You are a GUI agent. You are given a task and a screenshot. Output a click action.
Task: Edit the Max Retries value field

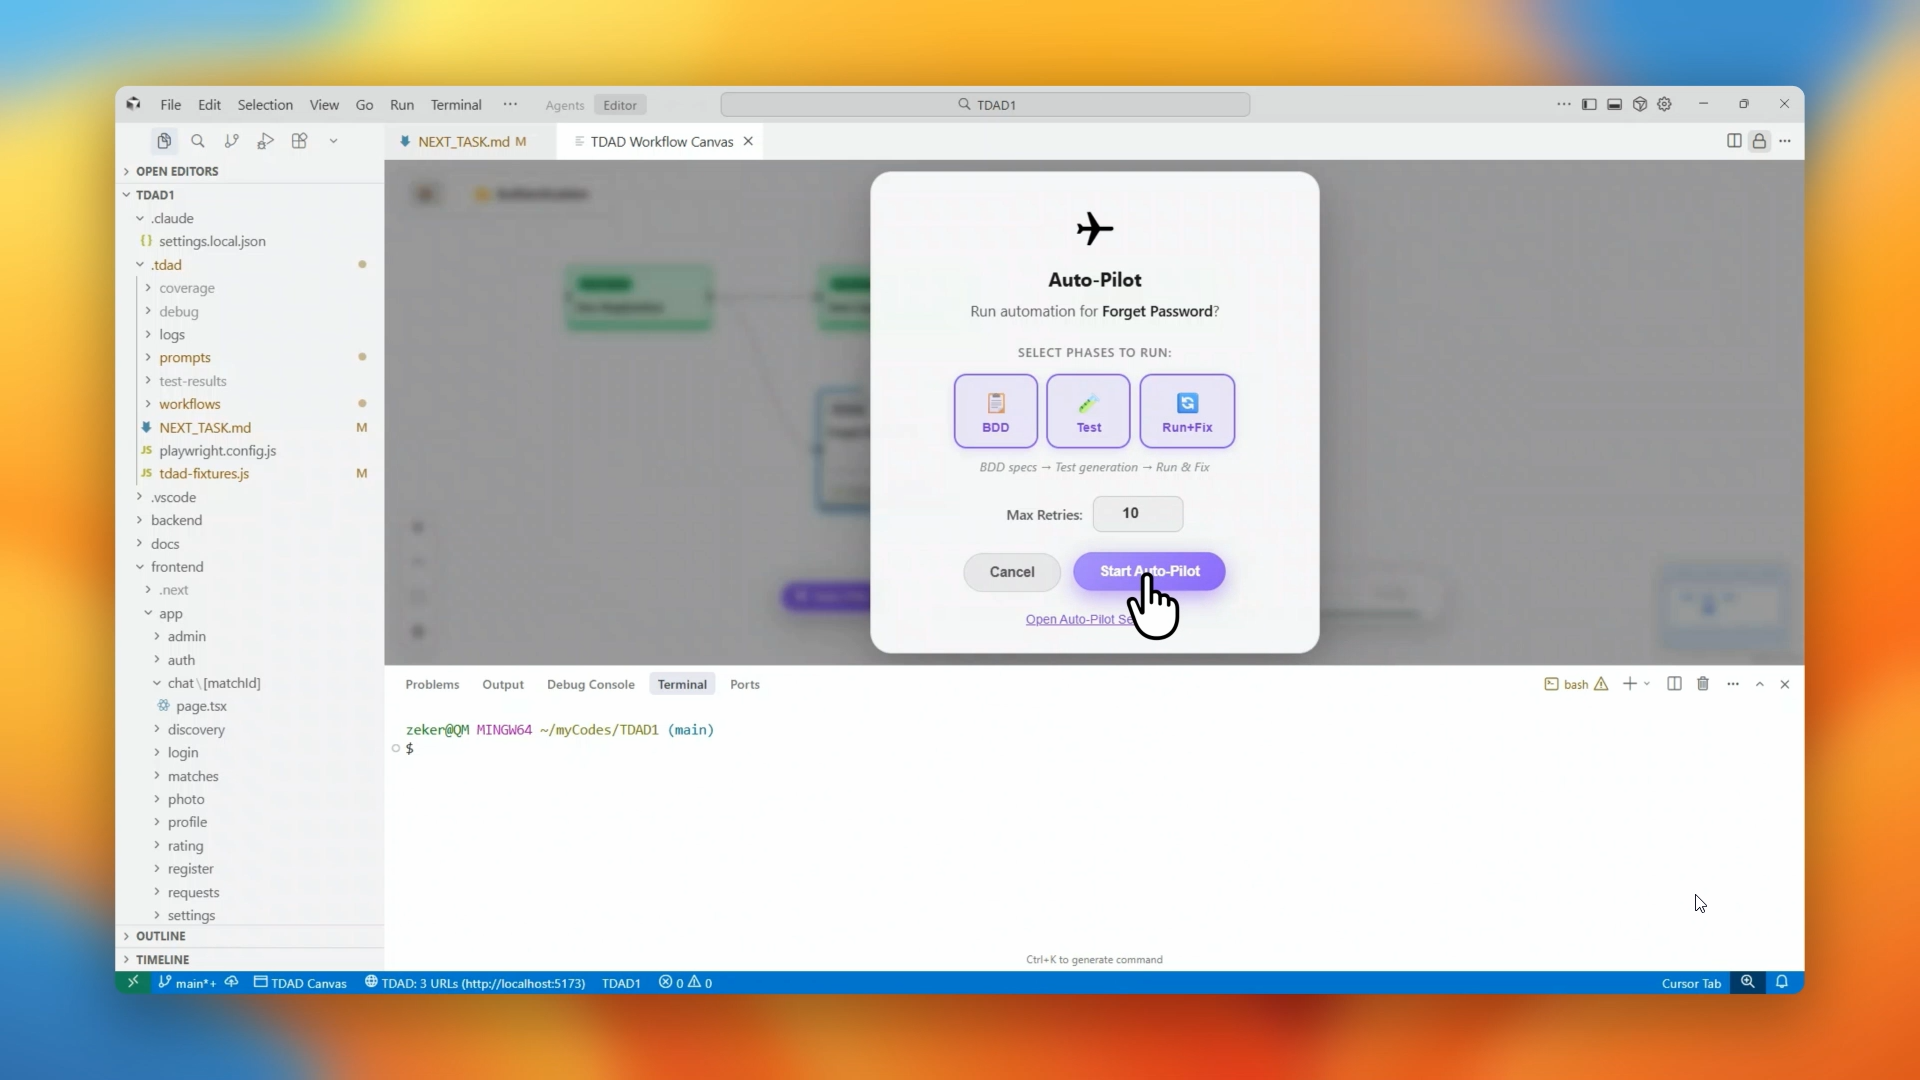tap(1138, 513)
